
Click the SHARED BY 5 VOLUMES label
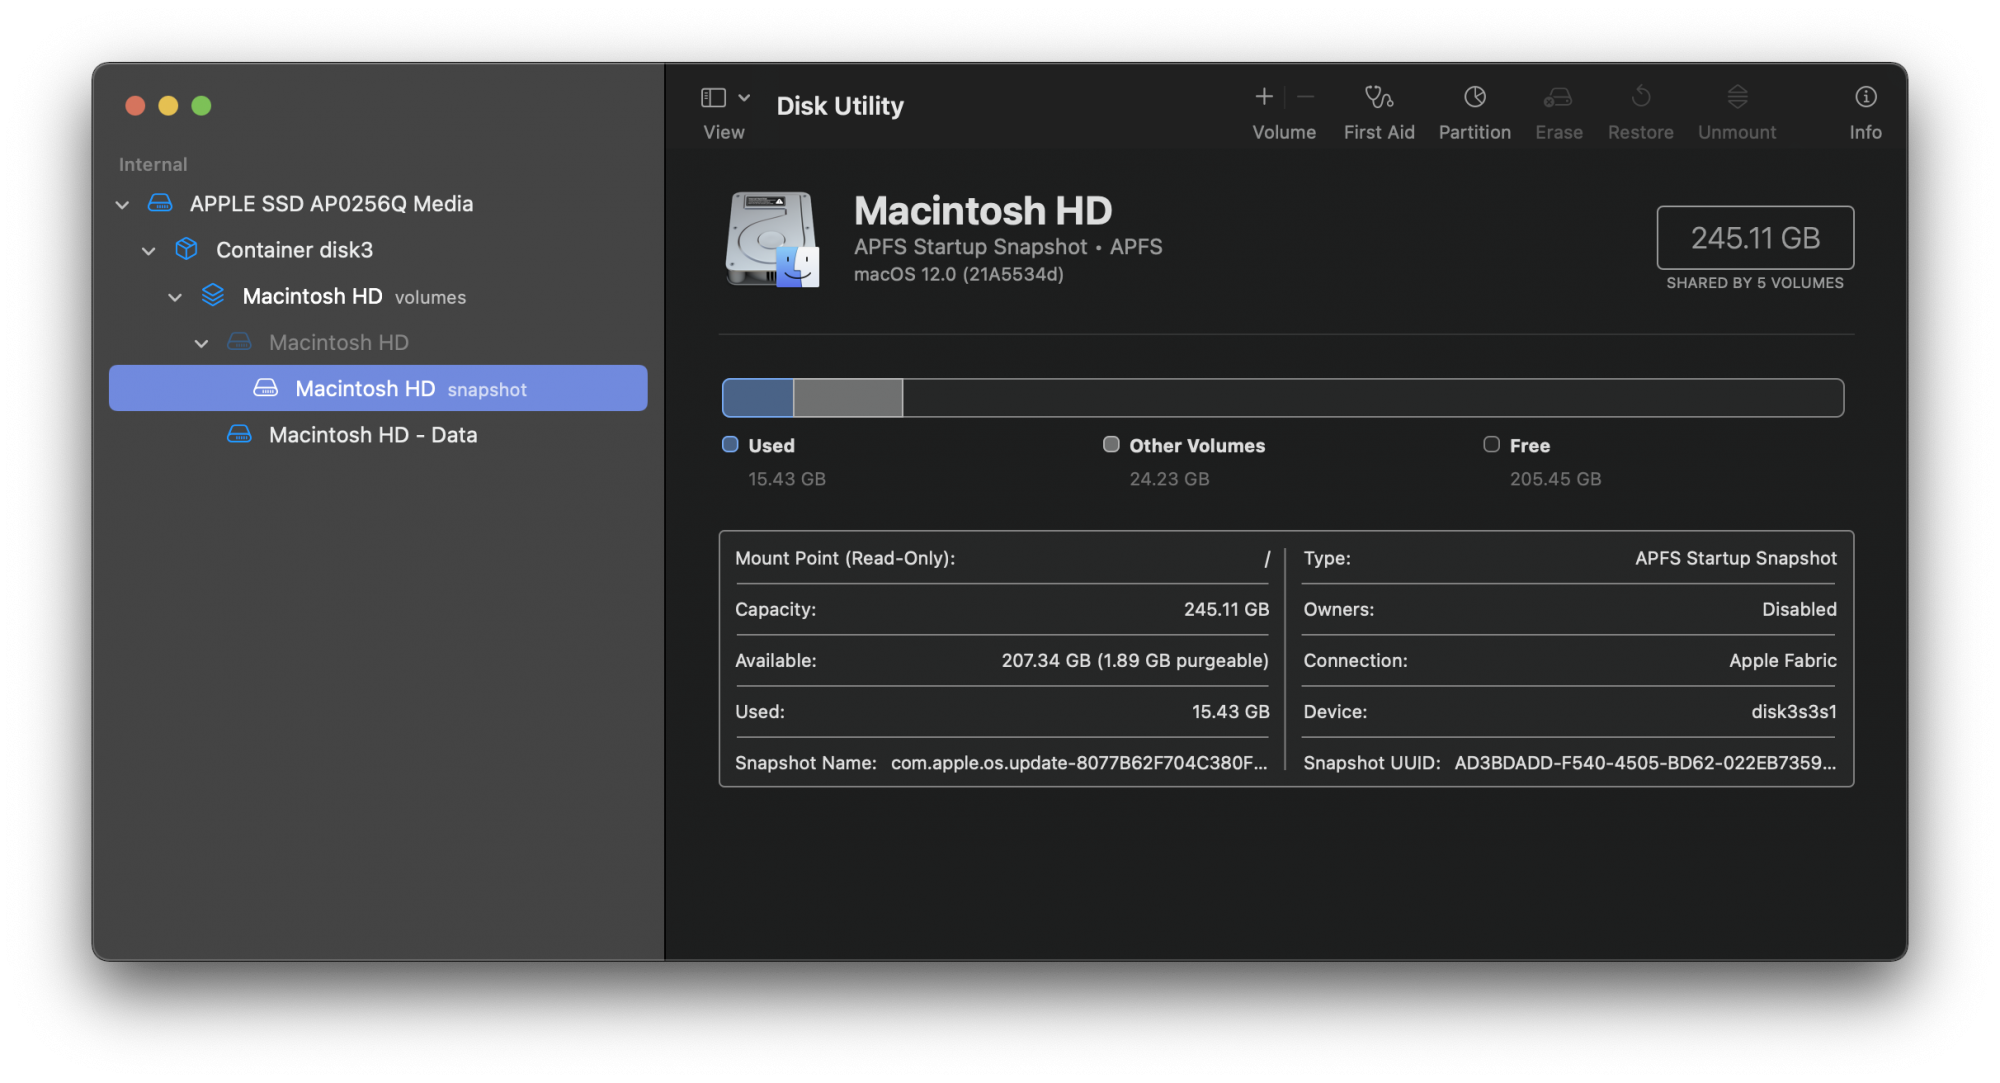coord(1755,283)
